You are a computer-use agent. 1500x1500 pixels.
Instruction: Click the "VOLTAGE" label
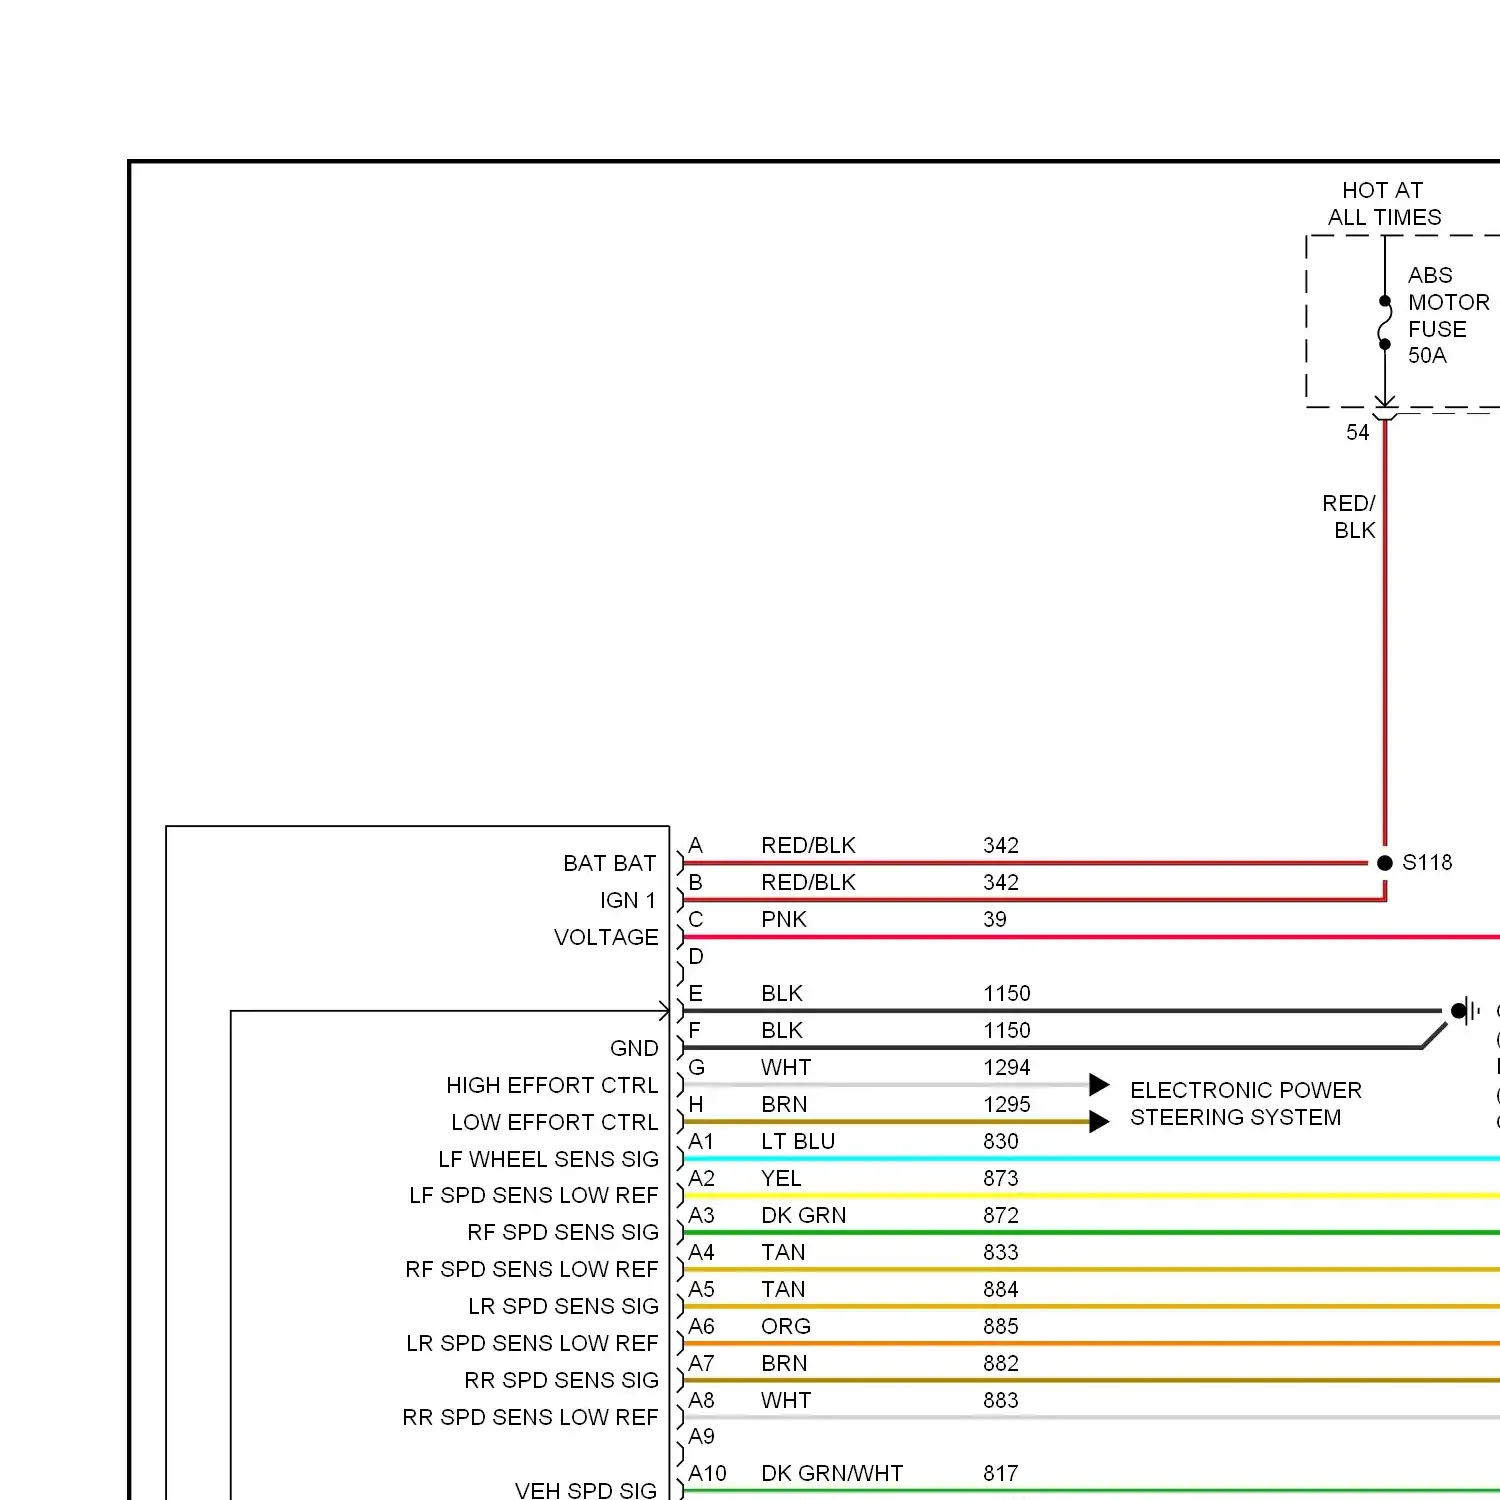[x=606, y=938]
